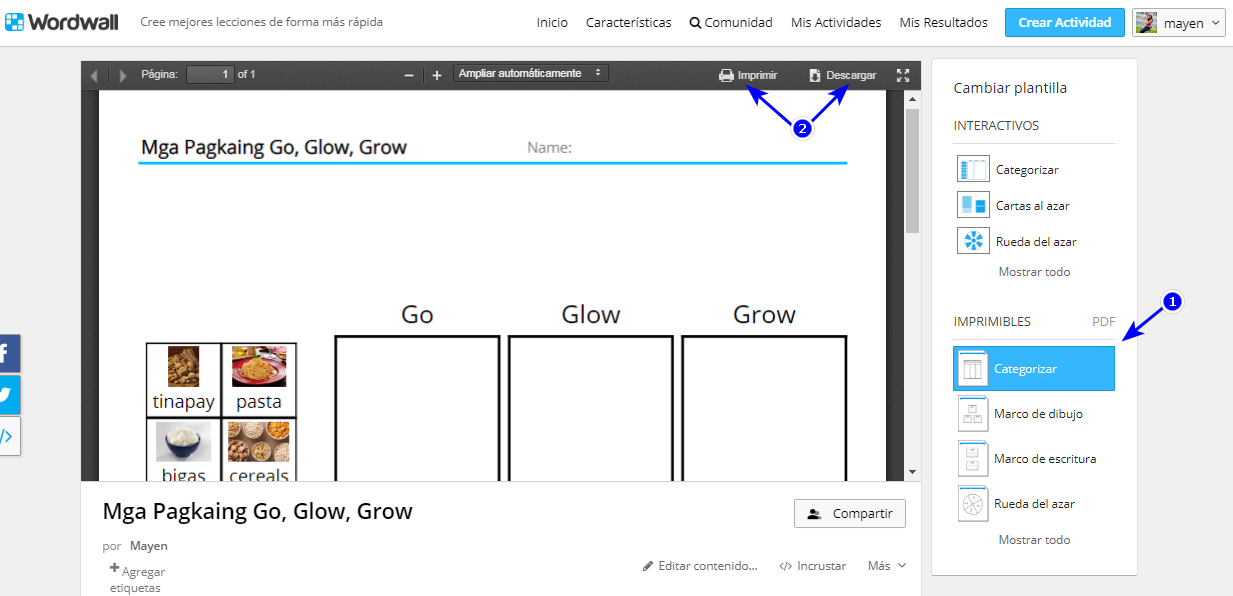Screen dimensions: 1233x596
Task: Go to next PDF page arrow
Action: coord(123,75)
